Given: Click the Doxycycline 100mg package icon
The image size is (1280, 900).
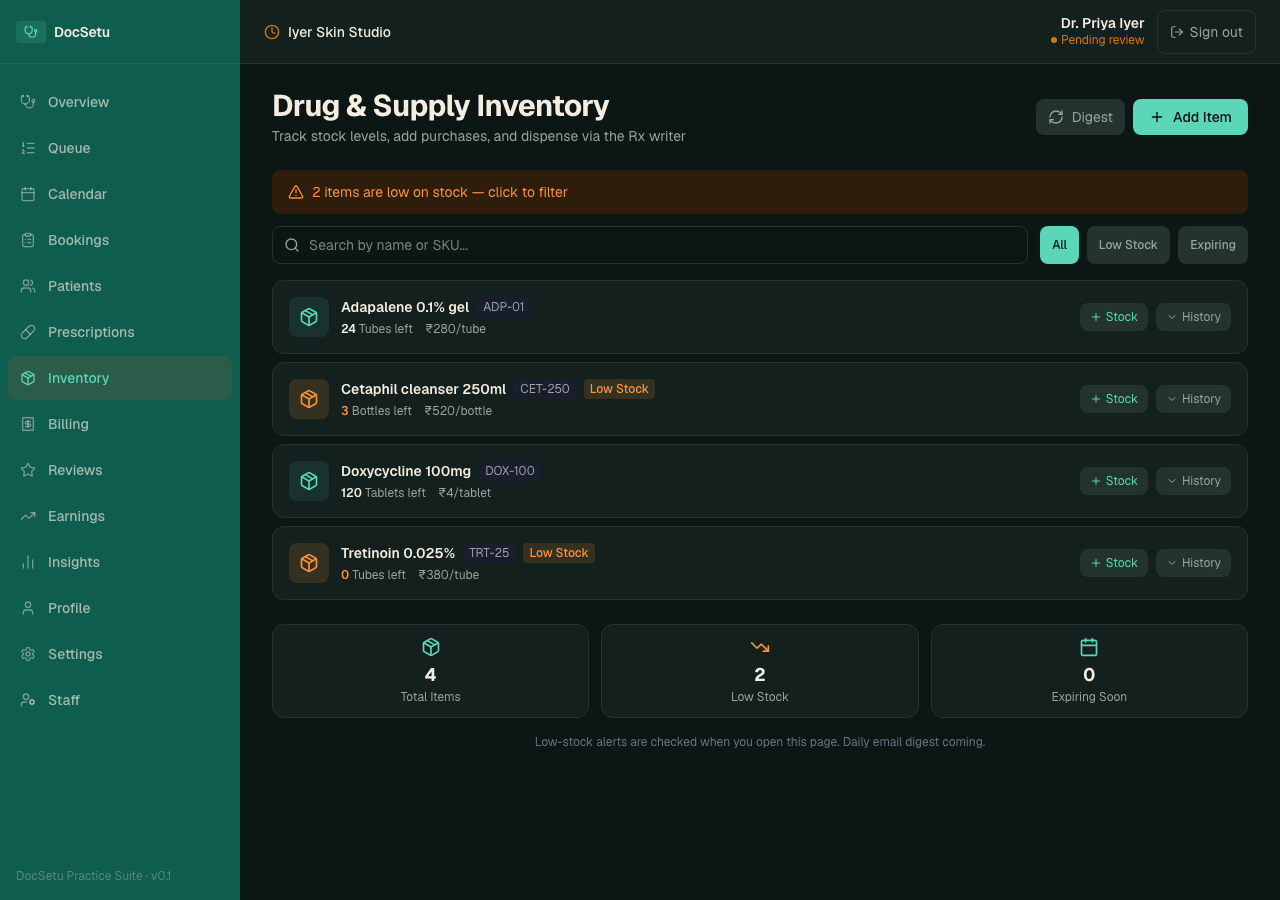Looking at the screenshot, I should (x=309, y=481).
